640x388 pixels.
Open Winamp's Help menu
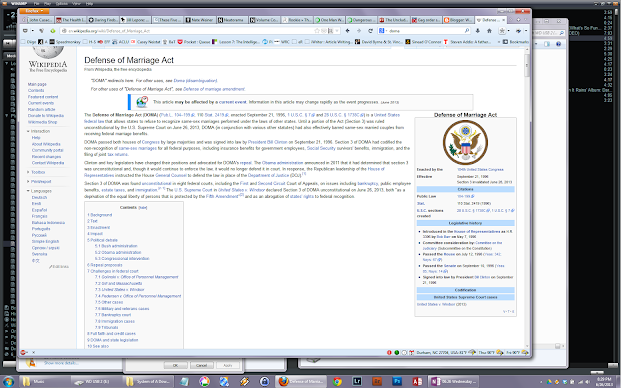coord(89,3)
